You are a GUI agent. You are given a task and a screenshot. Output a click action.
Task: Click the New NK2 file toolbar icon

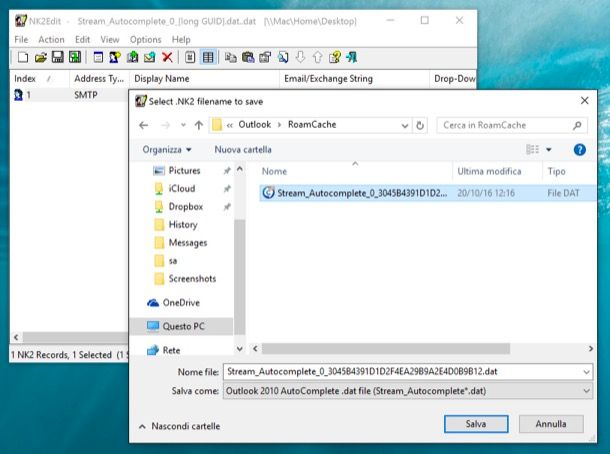[x=23, y=58]
